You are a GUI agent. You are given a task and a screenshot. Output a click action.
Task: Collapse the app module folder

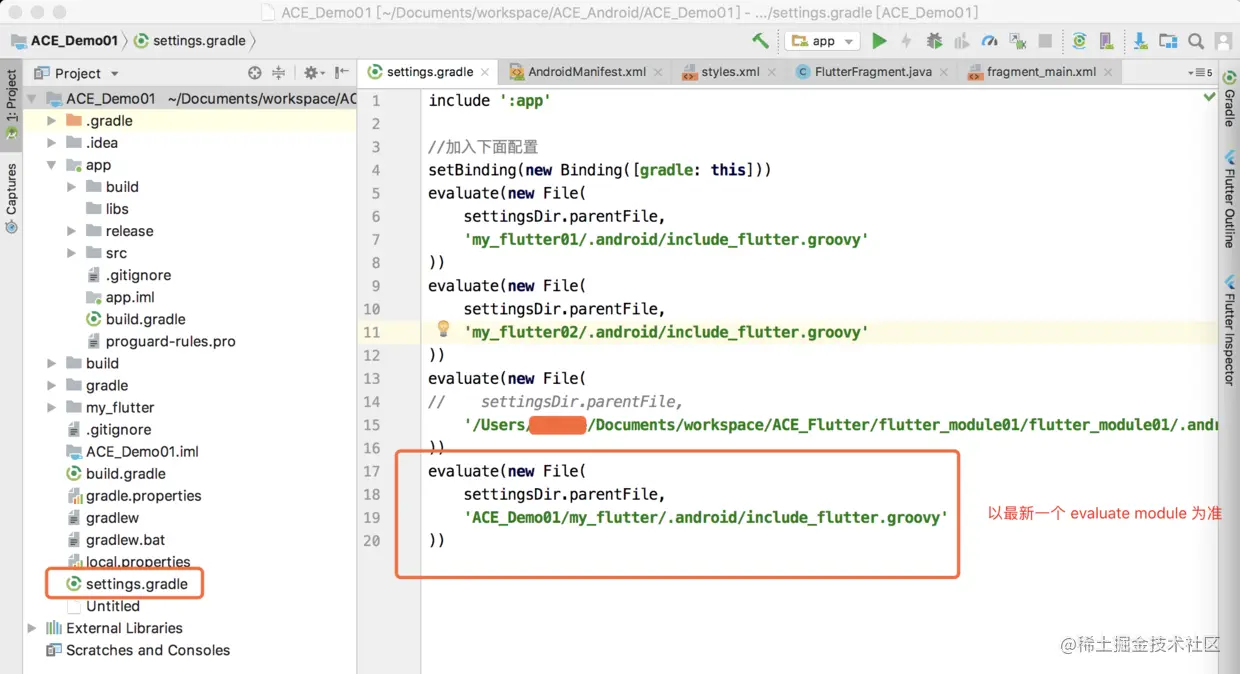click(x=52, y=165)
